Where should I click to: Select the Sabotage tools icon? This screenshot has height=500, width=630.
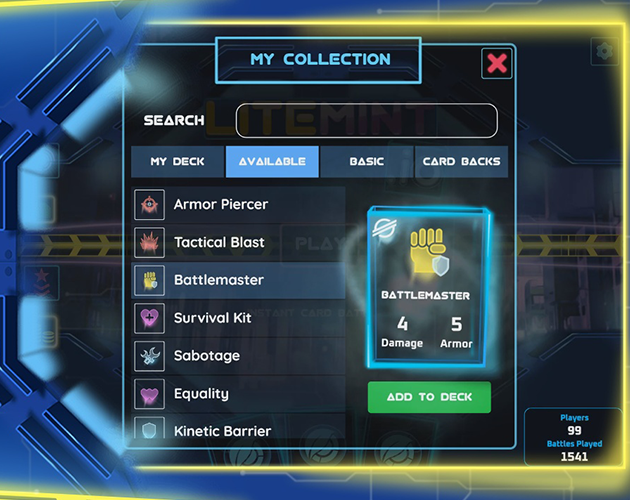[x=149, y=356]
